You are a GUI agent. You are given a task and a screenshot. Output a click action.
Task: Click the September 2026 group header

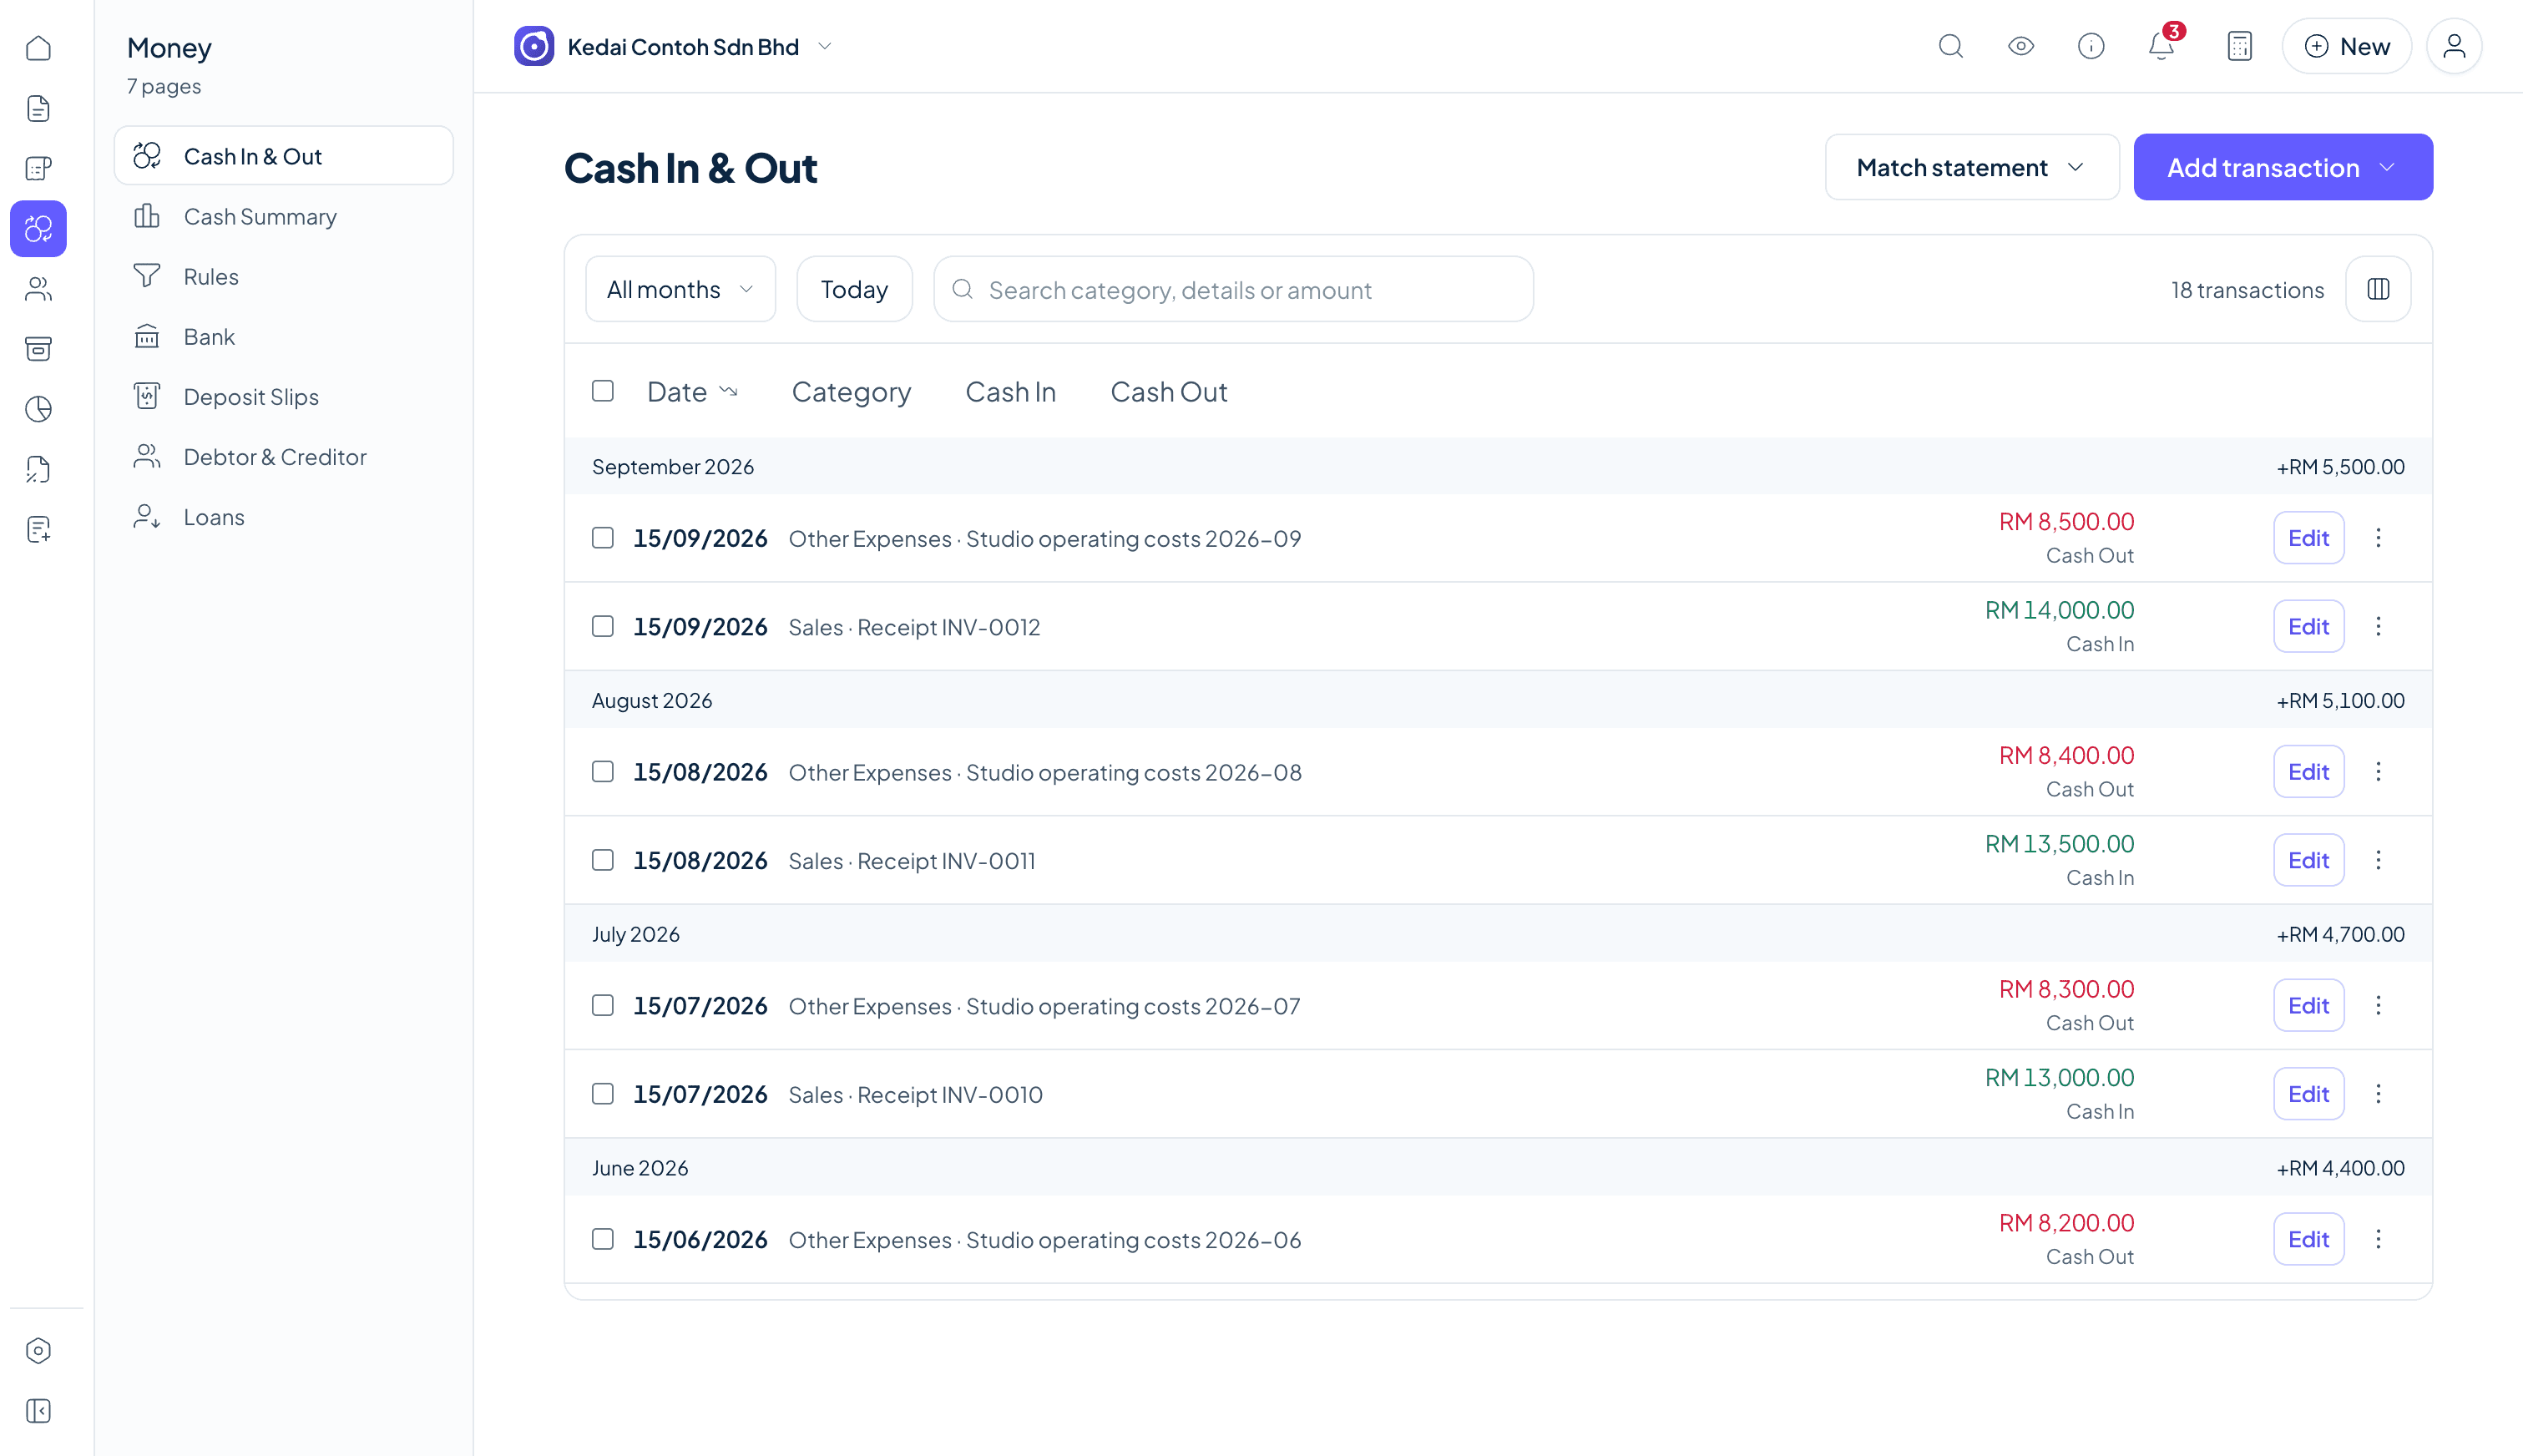(1498, 466)
